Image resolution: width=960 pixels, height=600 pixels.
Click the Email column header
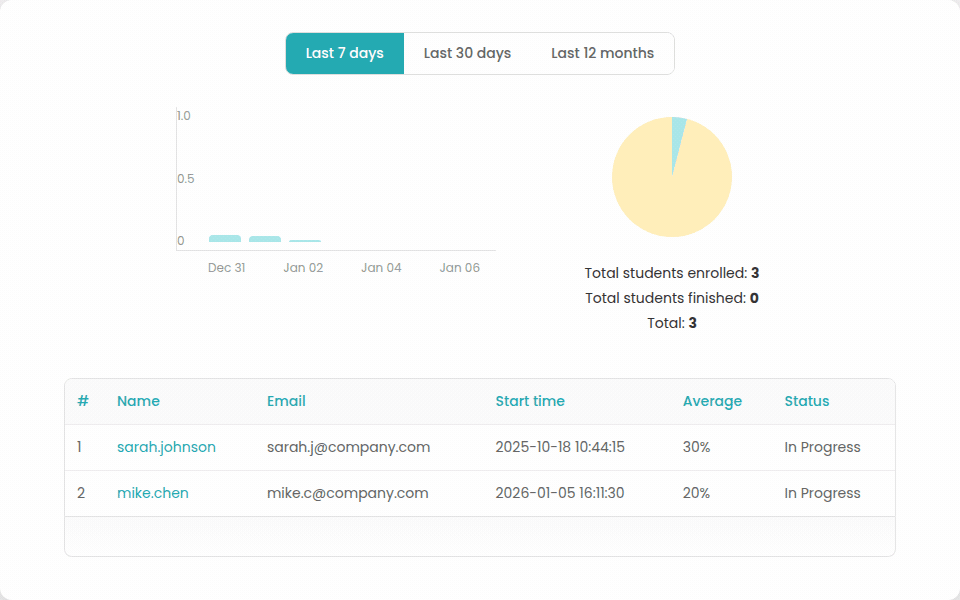click(286, 401)
